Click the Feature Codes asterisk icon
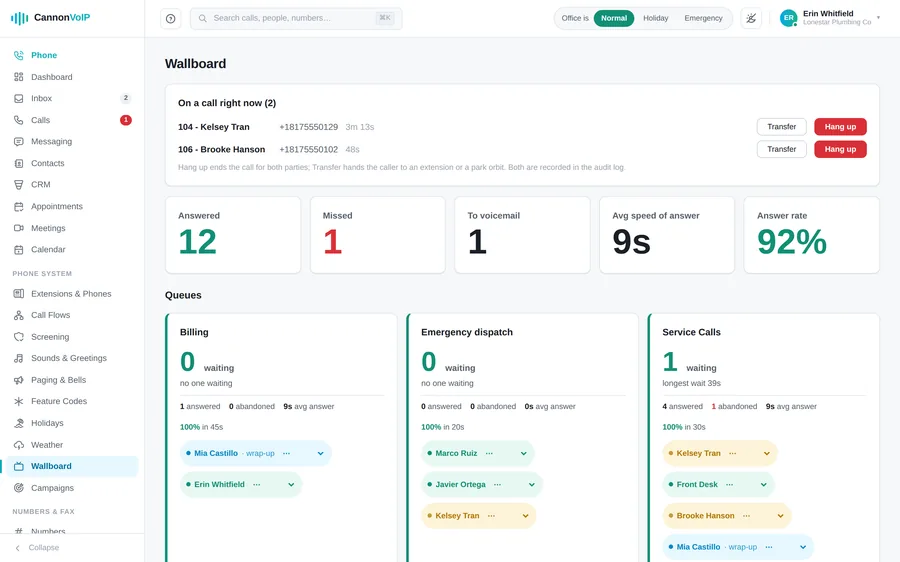900x562 pixels. point(19,401)
